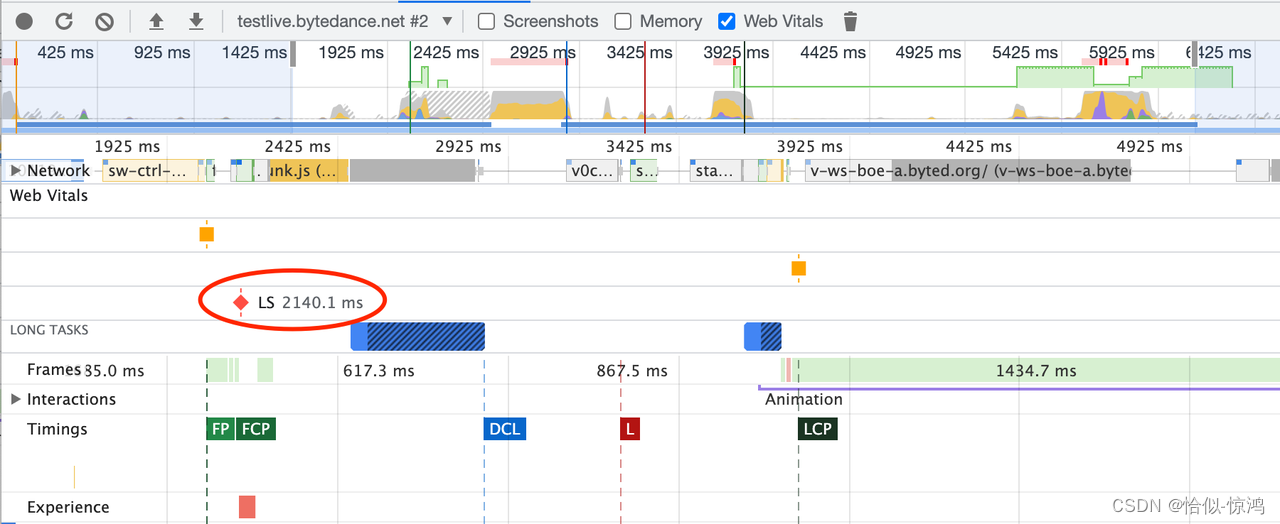This screenshot has width=1280, height=524.
Task: Click the red LS layout shift diamond
Action: point(240,302)
